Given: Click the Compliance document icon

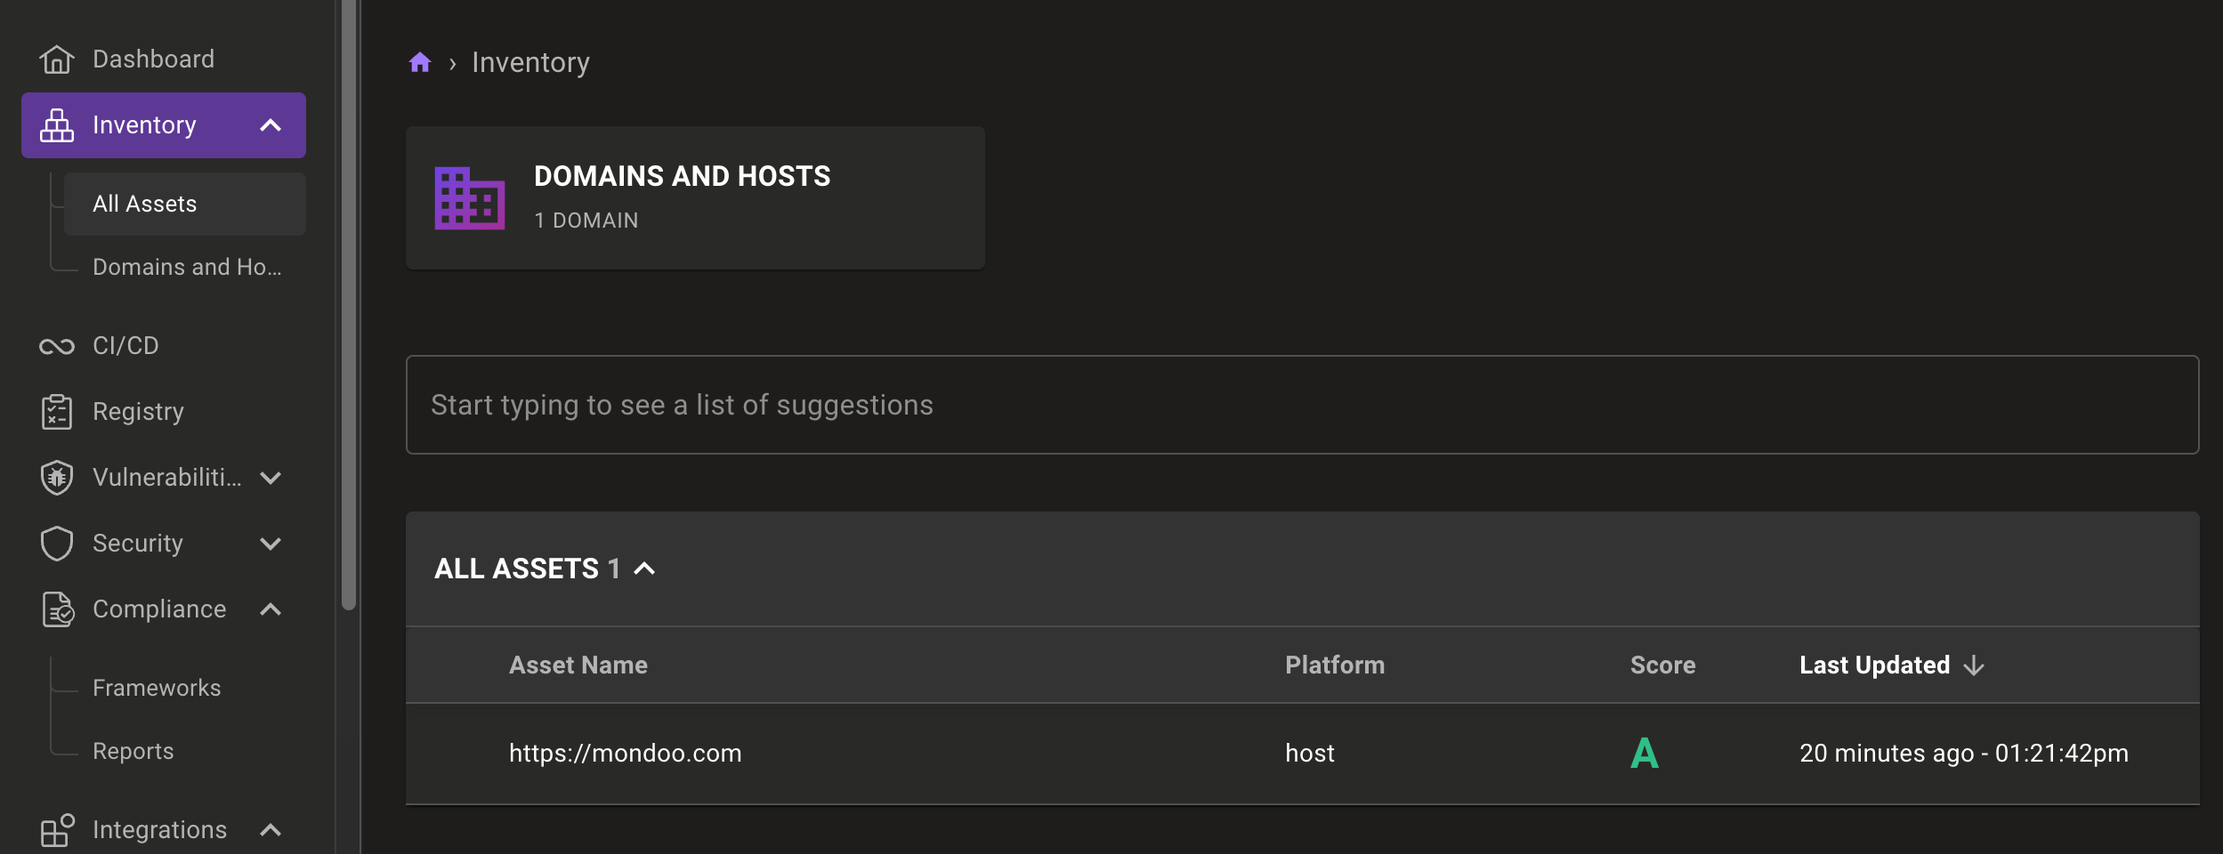Looking at the screenshot, I should click(57, 609).
